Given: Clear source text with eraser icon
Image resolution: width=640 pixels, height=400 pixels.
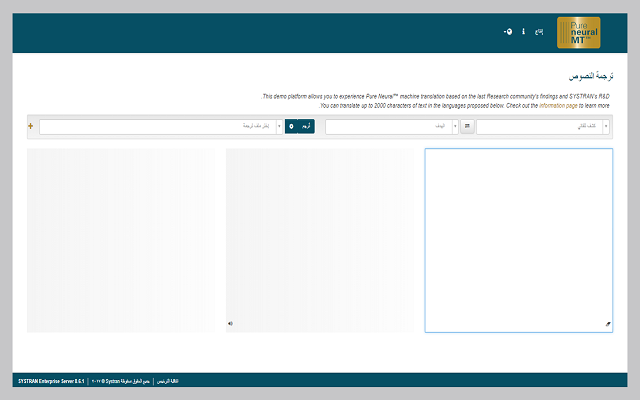Looking at the screenshot, I should (607, 324).
